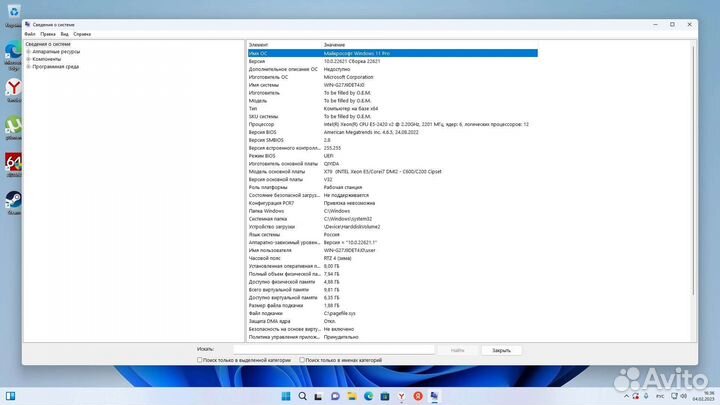This screenshot has height=405, width=720.
Task: Expand the 'Аппаратные ресурсы' tree node
Action: [28, 52]
